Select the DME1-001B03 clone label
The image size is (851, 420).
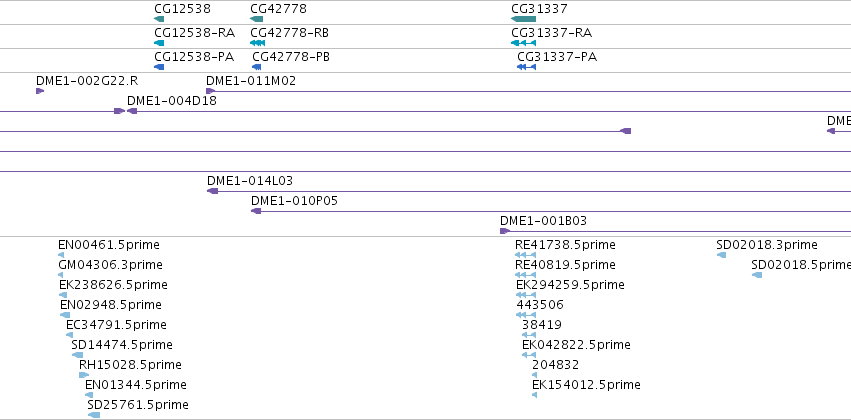pos(543,221)
